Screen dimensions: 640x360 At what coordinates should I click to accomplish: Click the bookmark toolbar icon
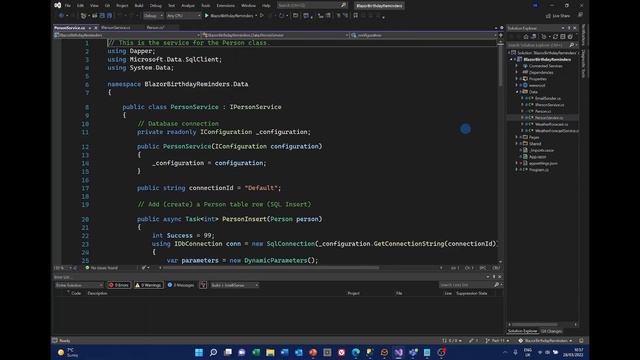click(356, 16)
